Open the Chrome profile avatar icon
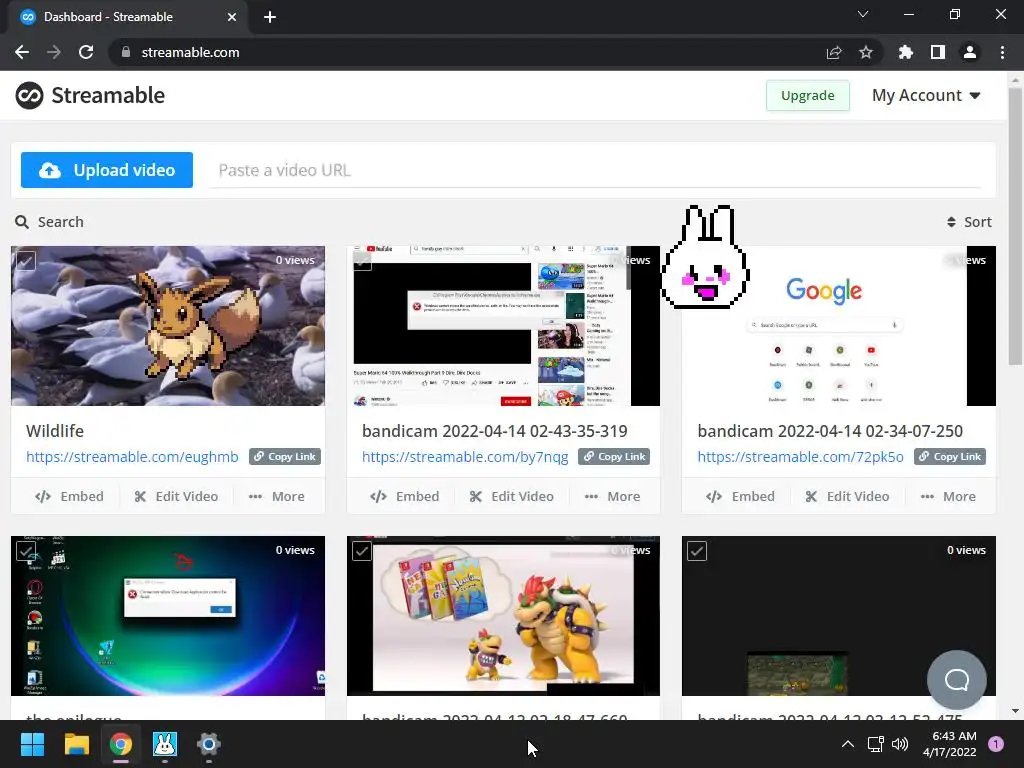This screenshot has width=1024, height=768. click(x=970, y=52)
